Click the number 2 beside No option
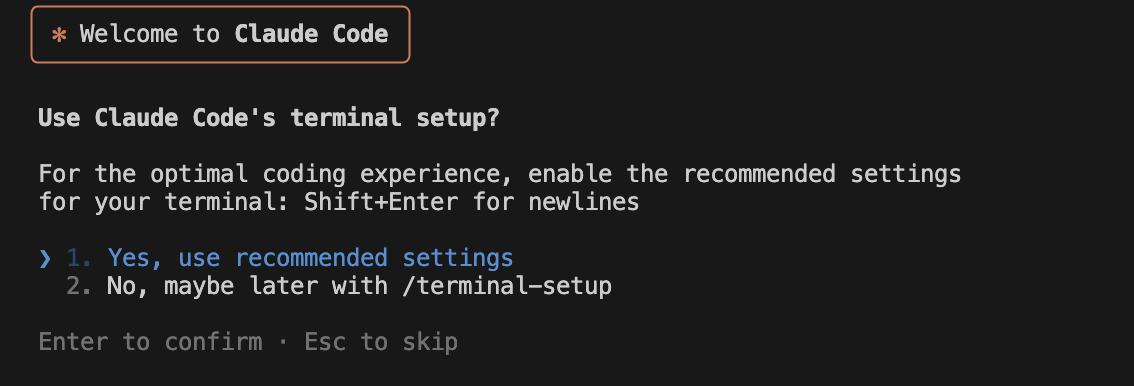Image resolution: width=1134 pixels, height=386 pixels. [x=80, y=286]
